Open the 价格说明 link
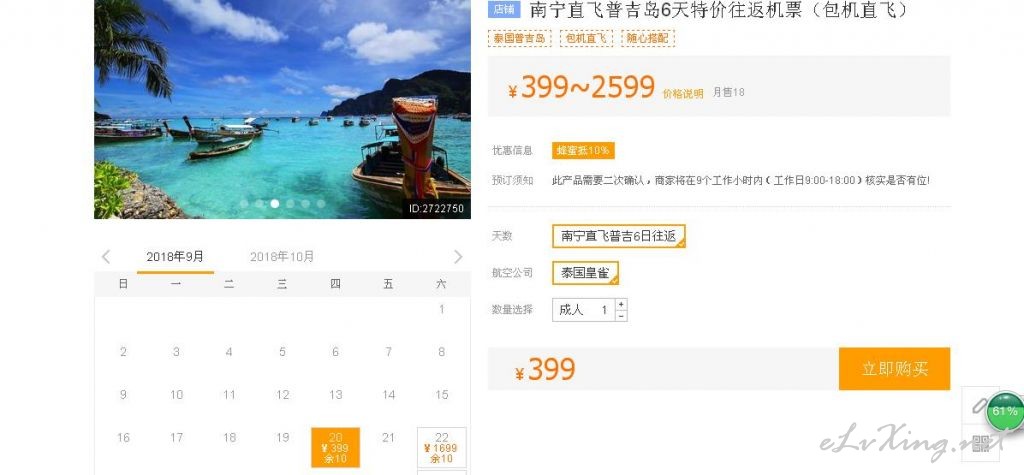The image size is (1024, 475). pos(682,93)
